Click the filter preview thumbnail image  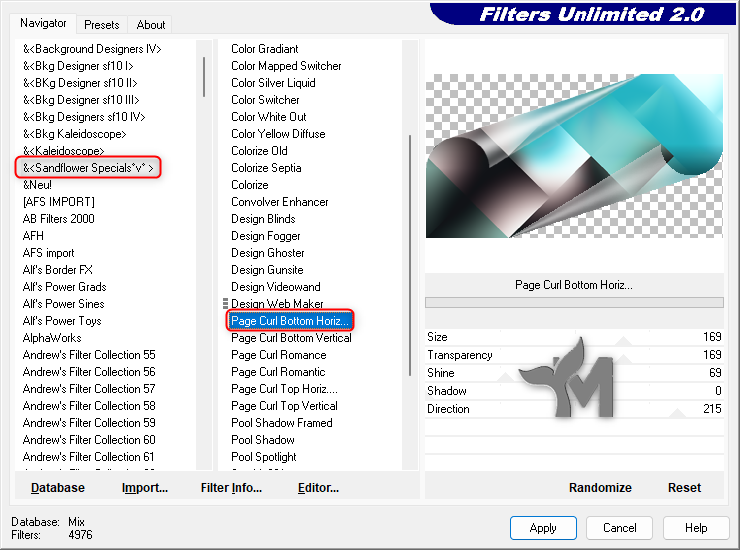574,156
